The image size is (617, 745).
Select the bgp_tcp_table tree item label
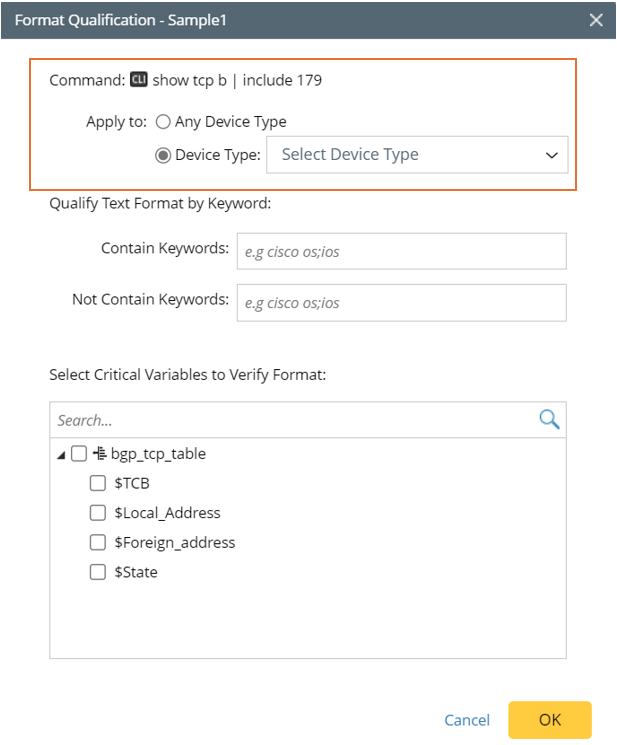tap(158, 454)
